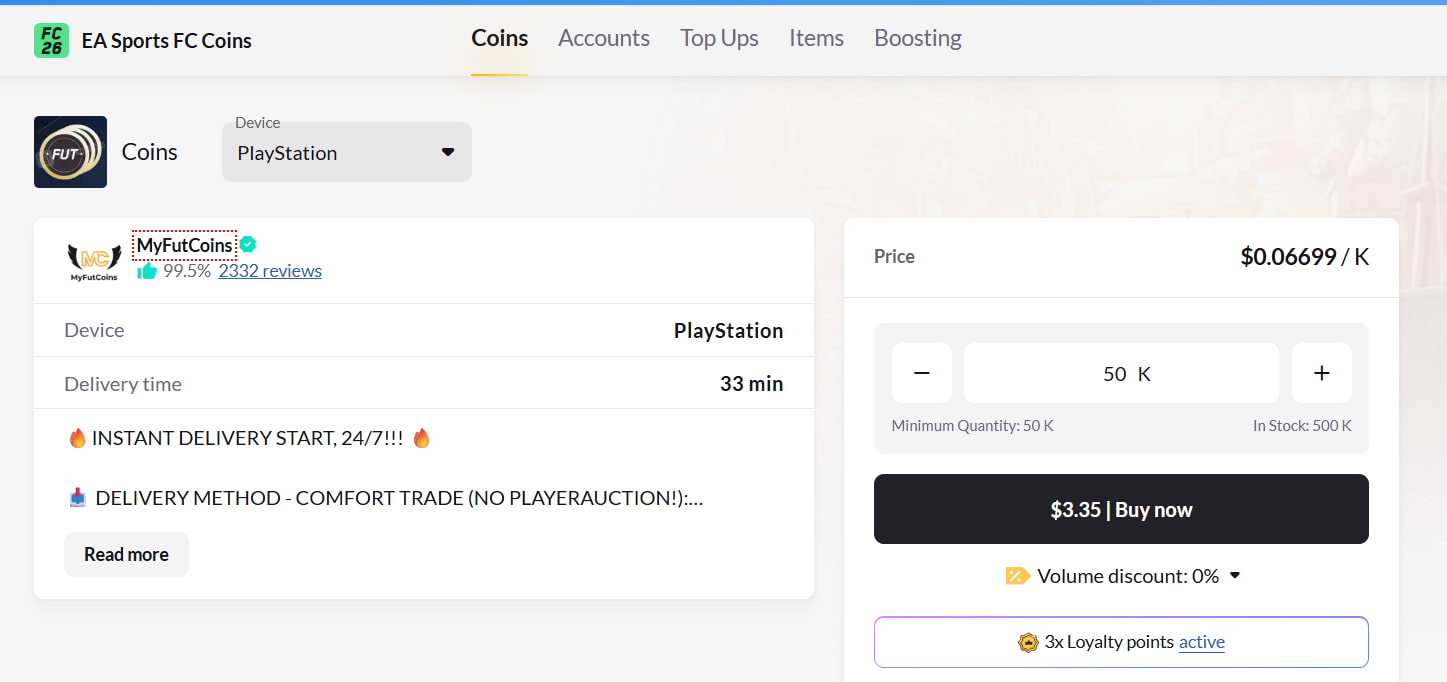Viewport: 1447px width, 682px height.
Task: Select the FUT coins image icon
Action: click(70, 151)
